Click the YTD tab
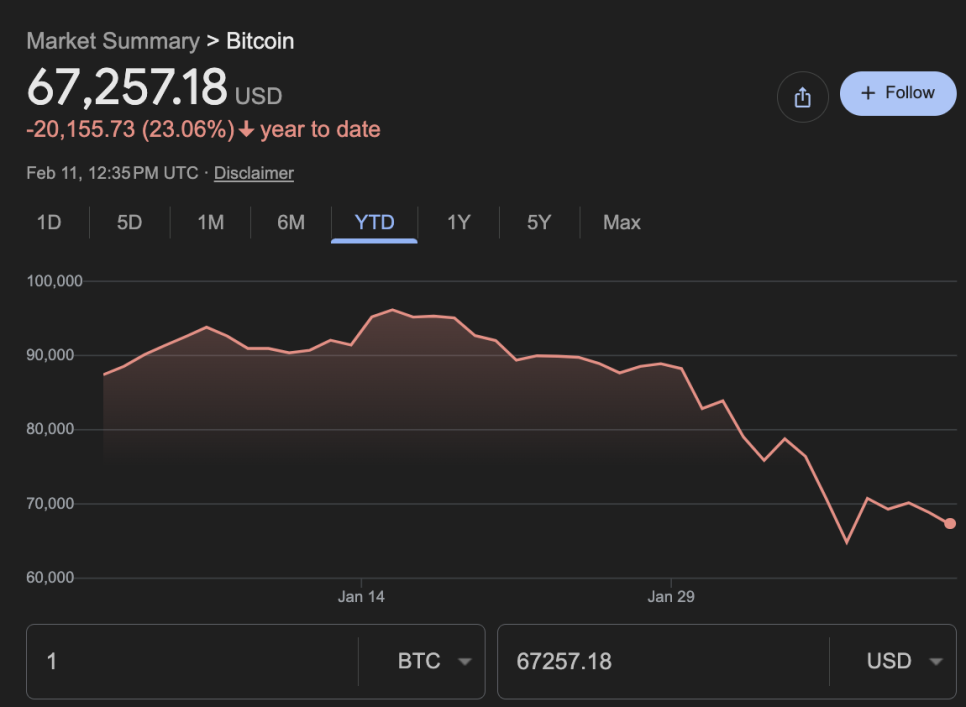 (x=375, y=222)
